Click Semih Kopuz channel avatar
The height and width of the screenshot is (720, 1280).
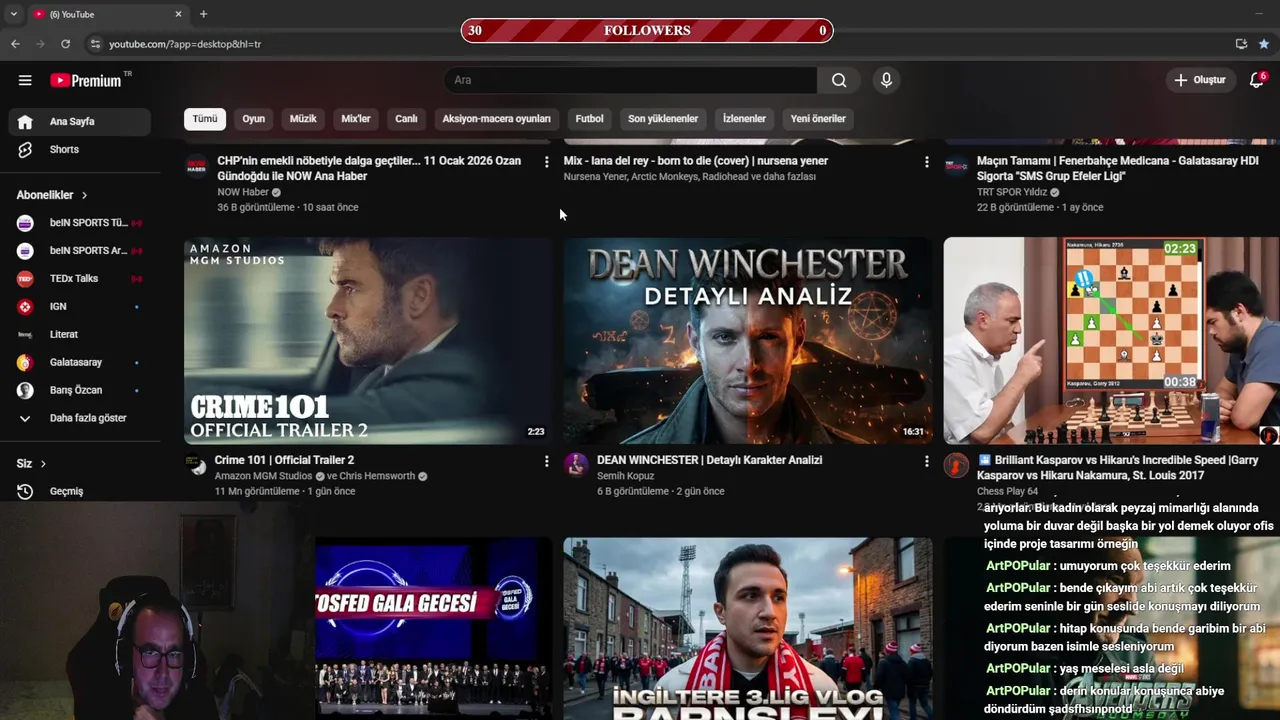tap(576, 465)
